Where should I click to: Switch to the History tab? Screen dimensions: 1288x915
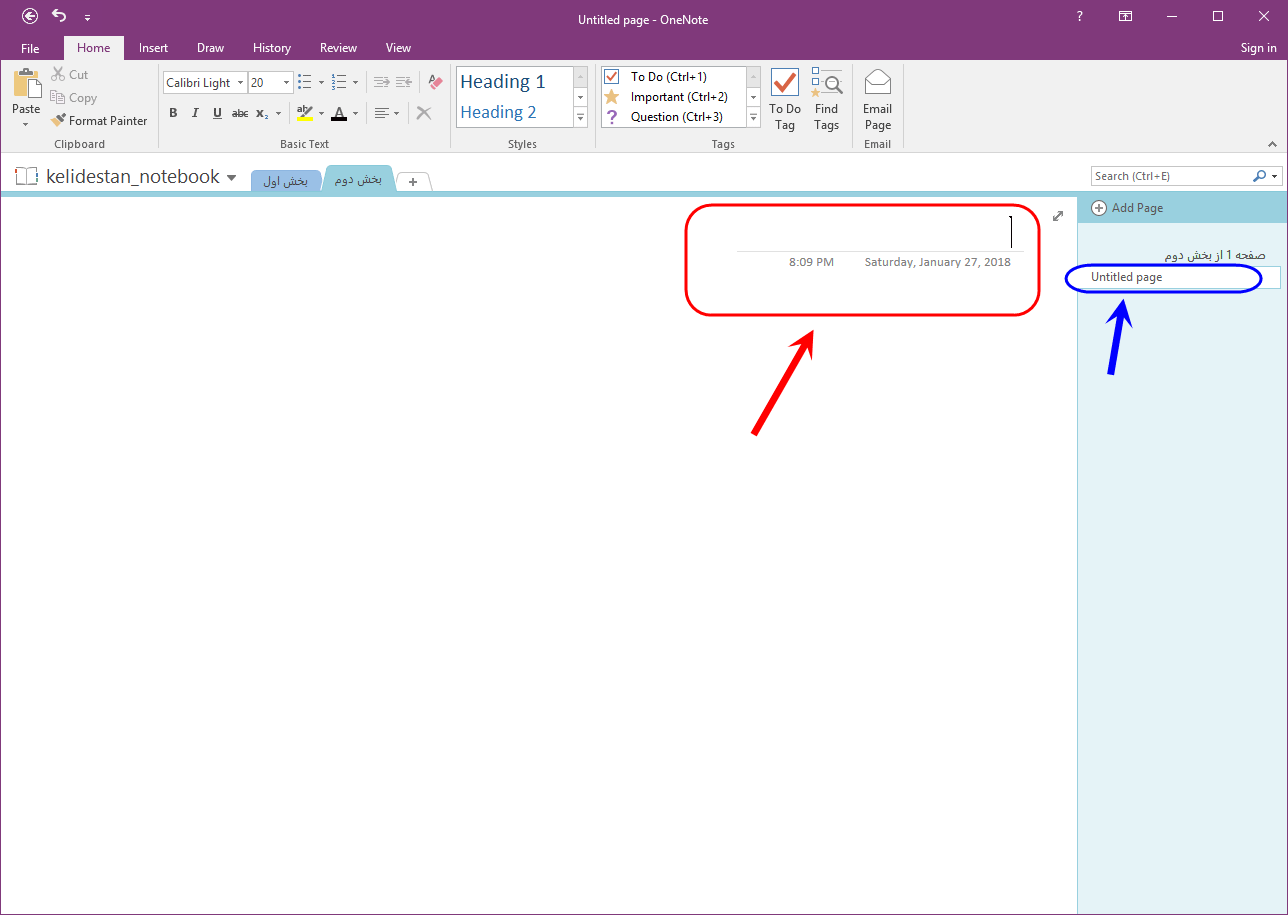coord(272,48)
